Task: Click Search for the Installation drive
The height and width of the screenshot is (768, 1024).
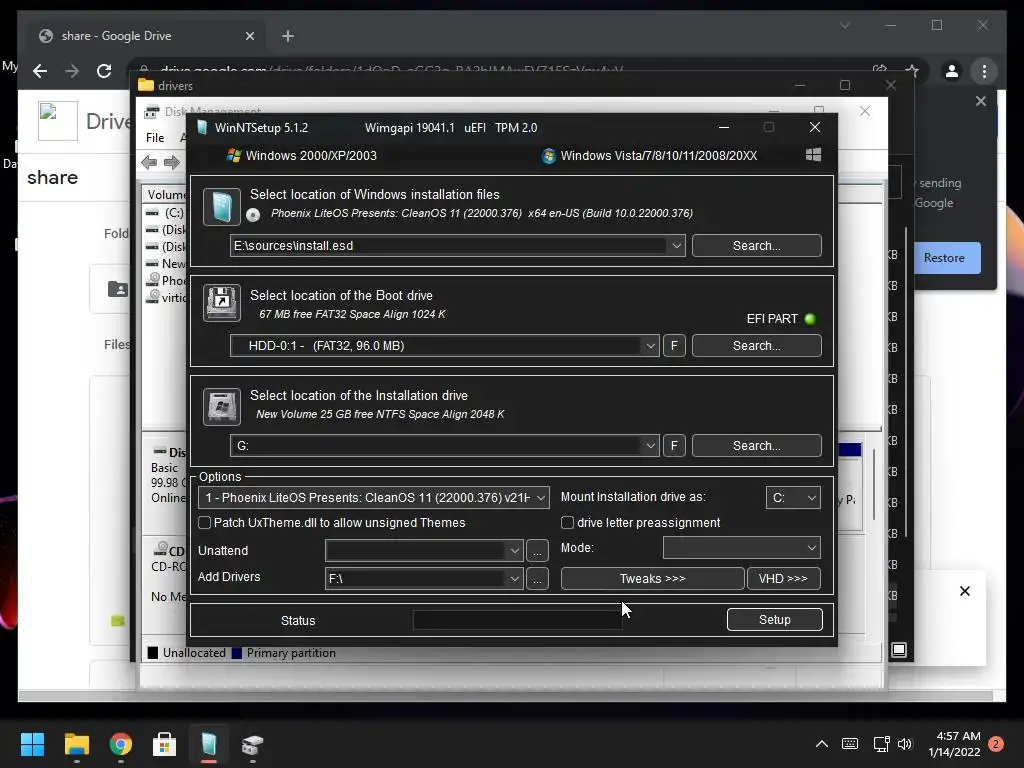Action: point(756,445)
